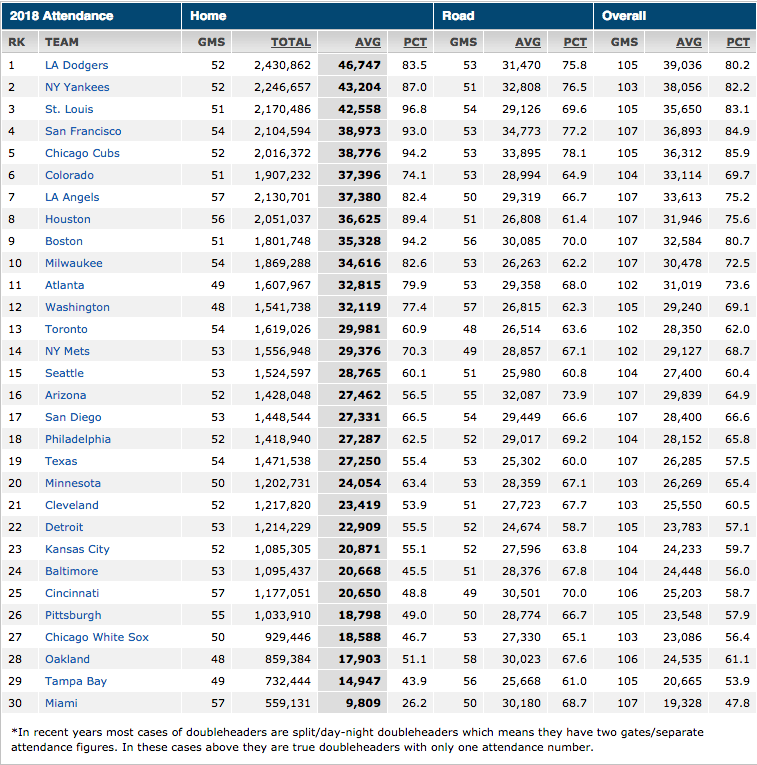Open the Detroit team link
The height and width of the screenshot is (765, 757).
pos(64,527)
